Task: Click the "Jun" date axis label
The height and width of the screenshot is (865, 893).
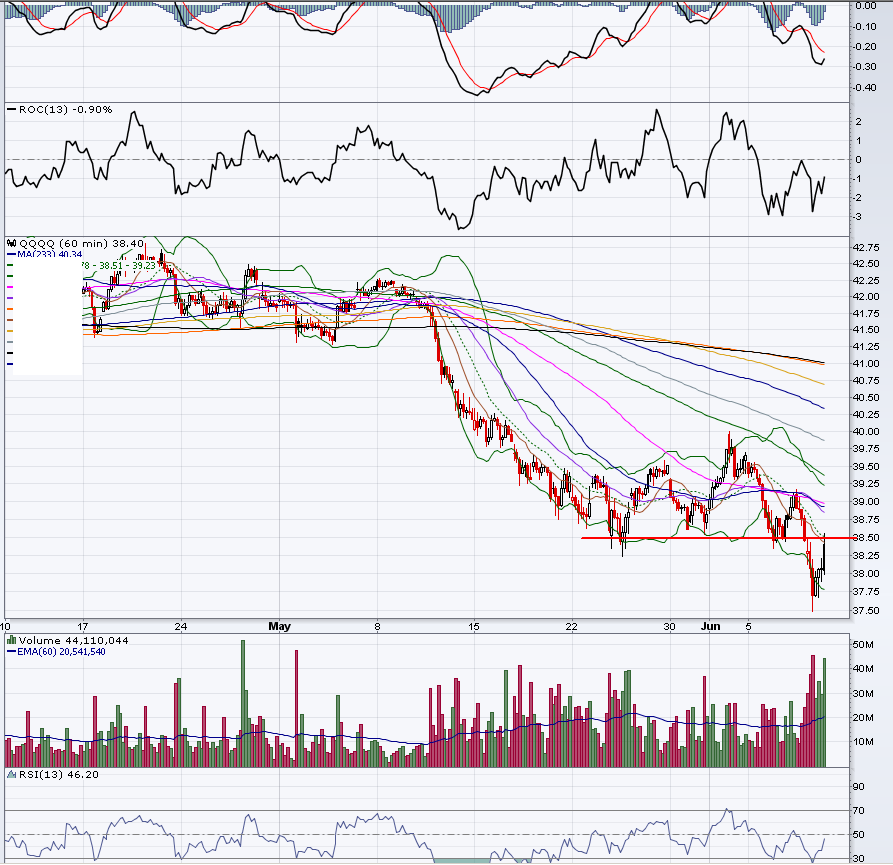Action: pos(710,626)
